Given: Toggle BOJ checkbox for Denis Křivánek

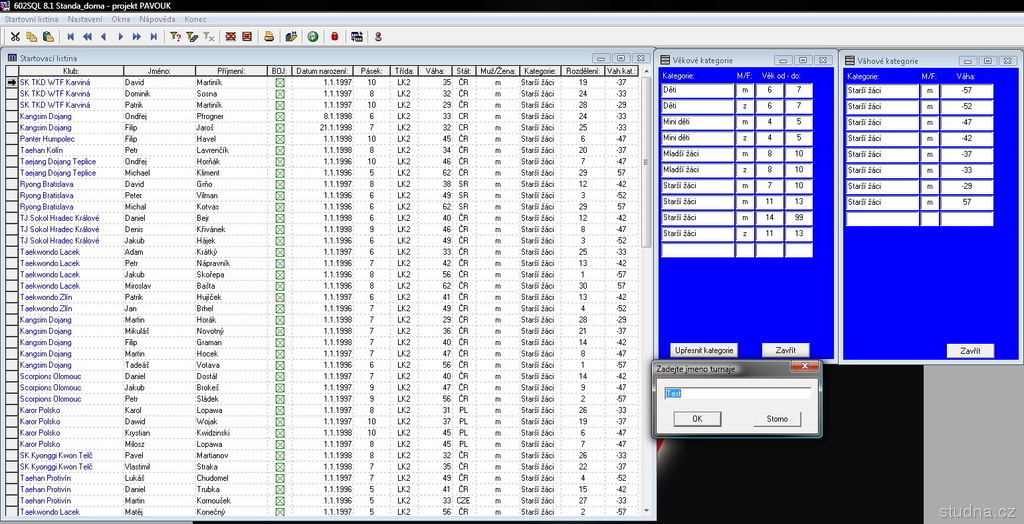Looking at the screenshot, I should [x=280, y=229].
